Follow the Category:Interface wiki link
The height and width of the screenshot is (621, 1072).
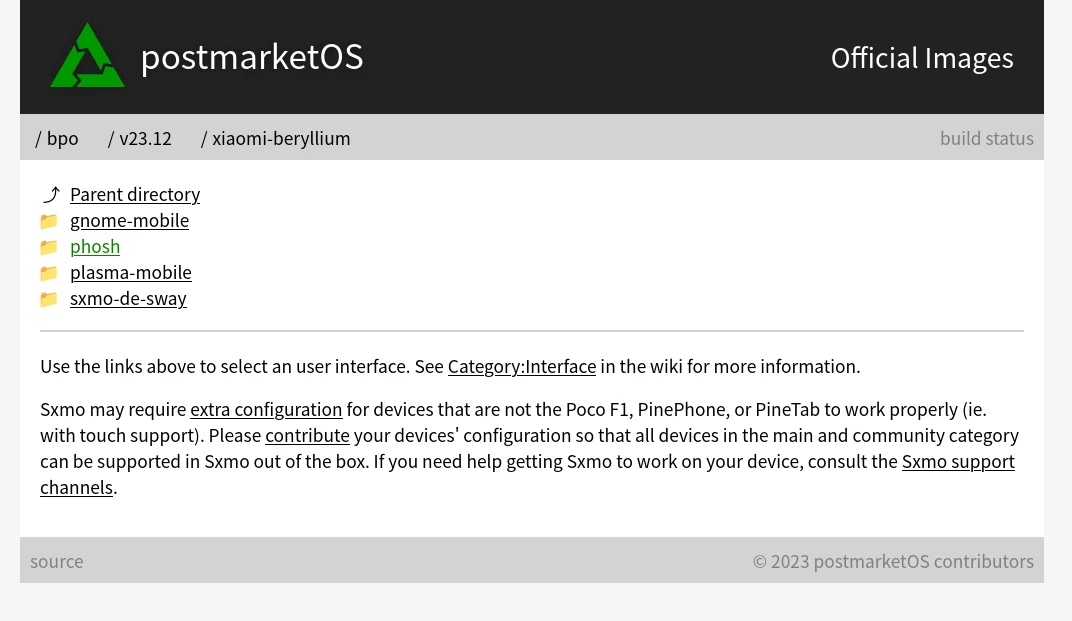521,367
